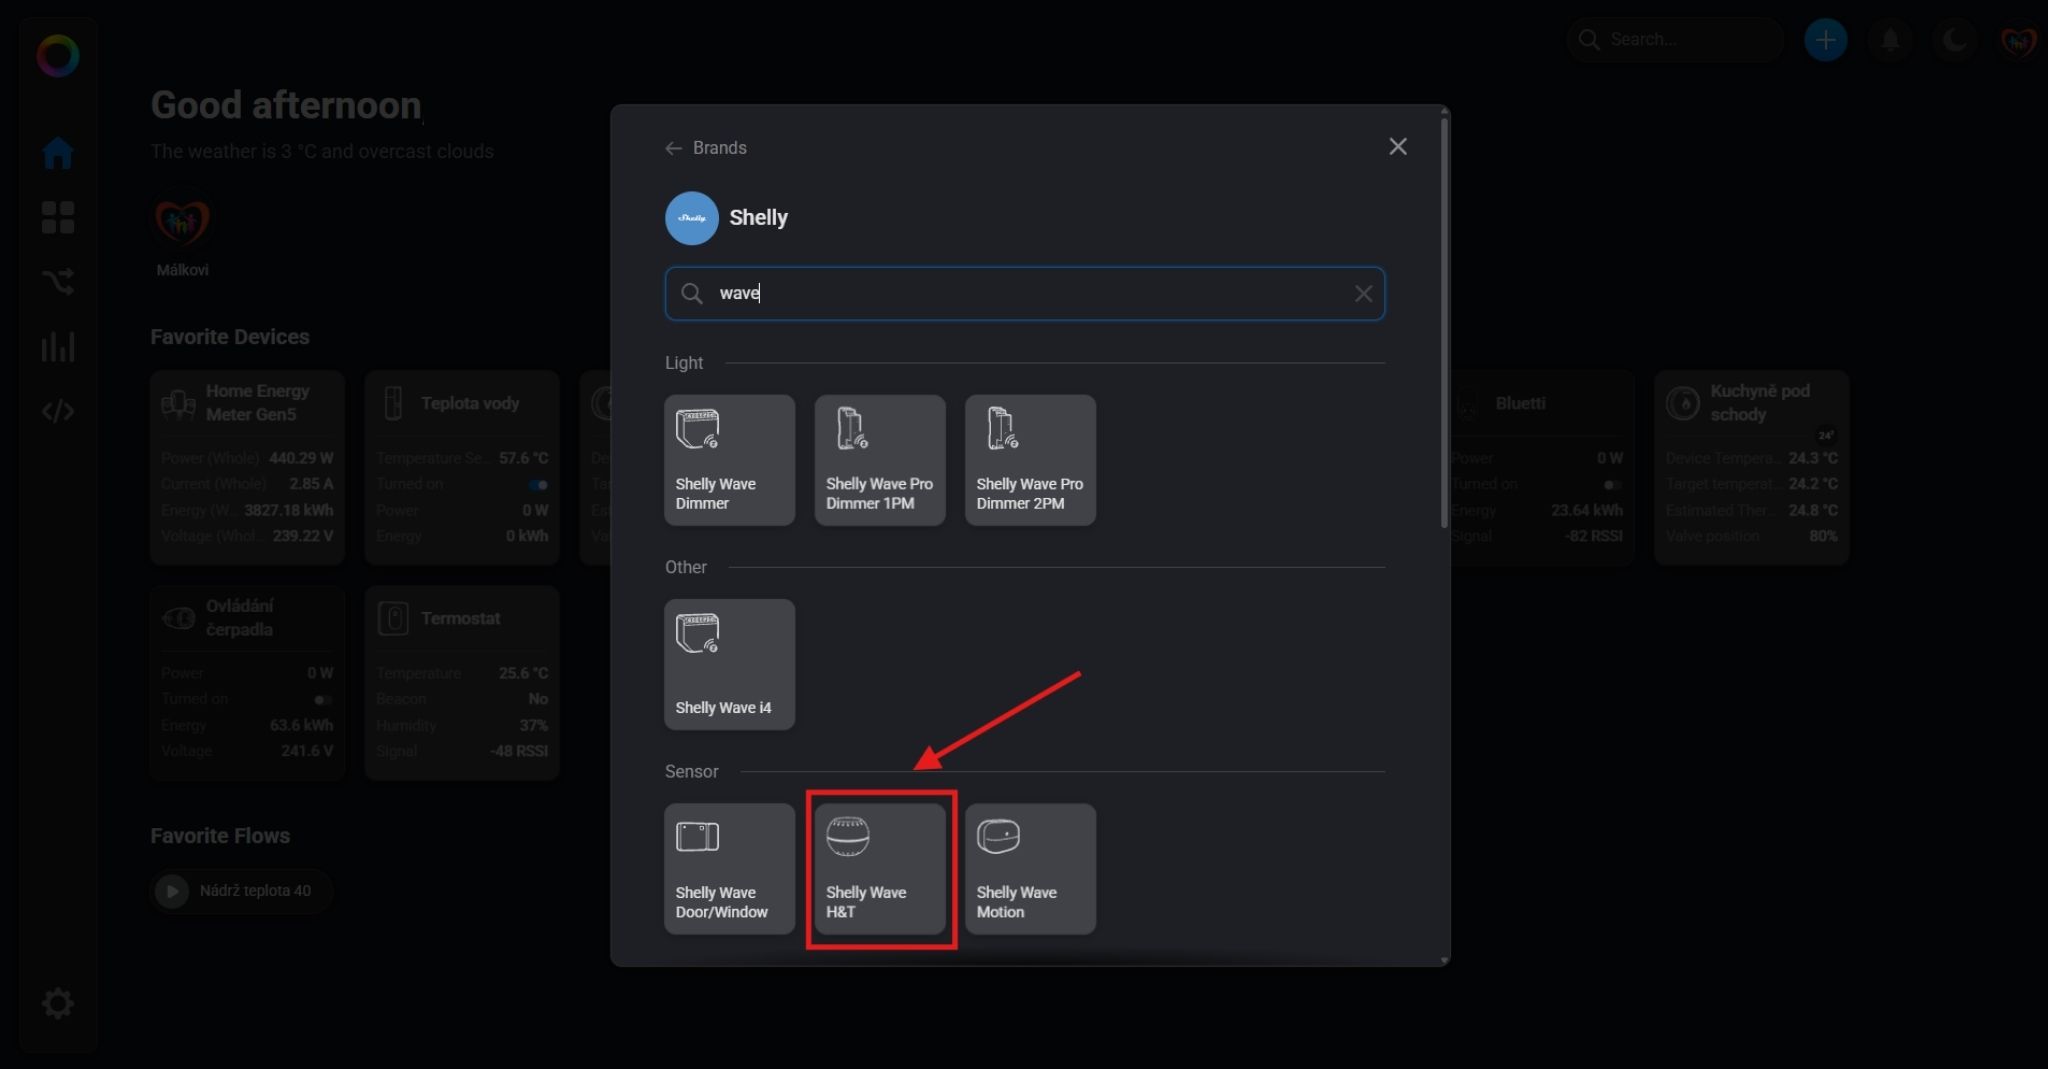
Task: Select Shelly Wave Door/Window sensor
Action: point(729,868)
